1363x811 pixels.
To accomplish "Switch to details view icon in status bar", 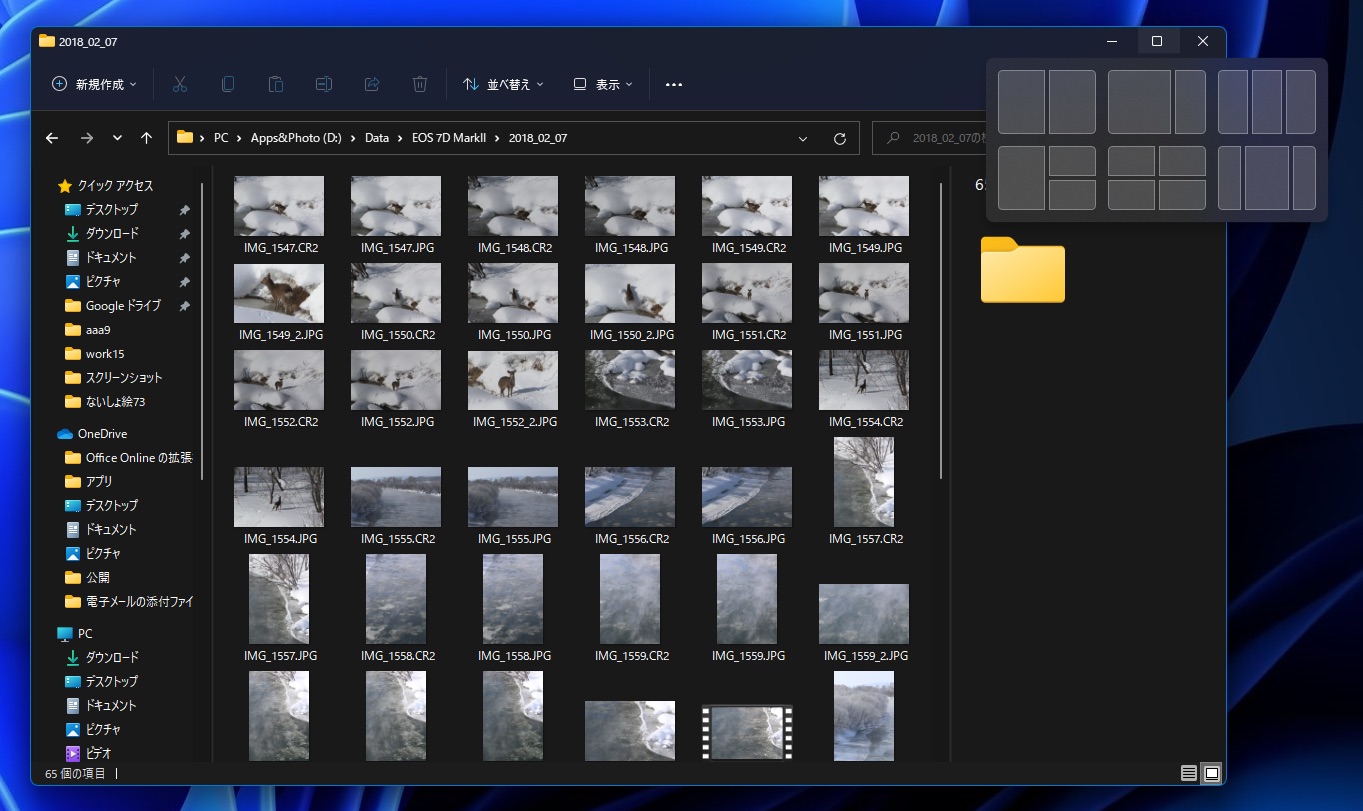I will coord(1188,773).
